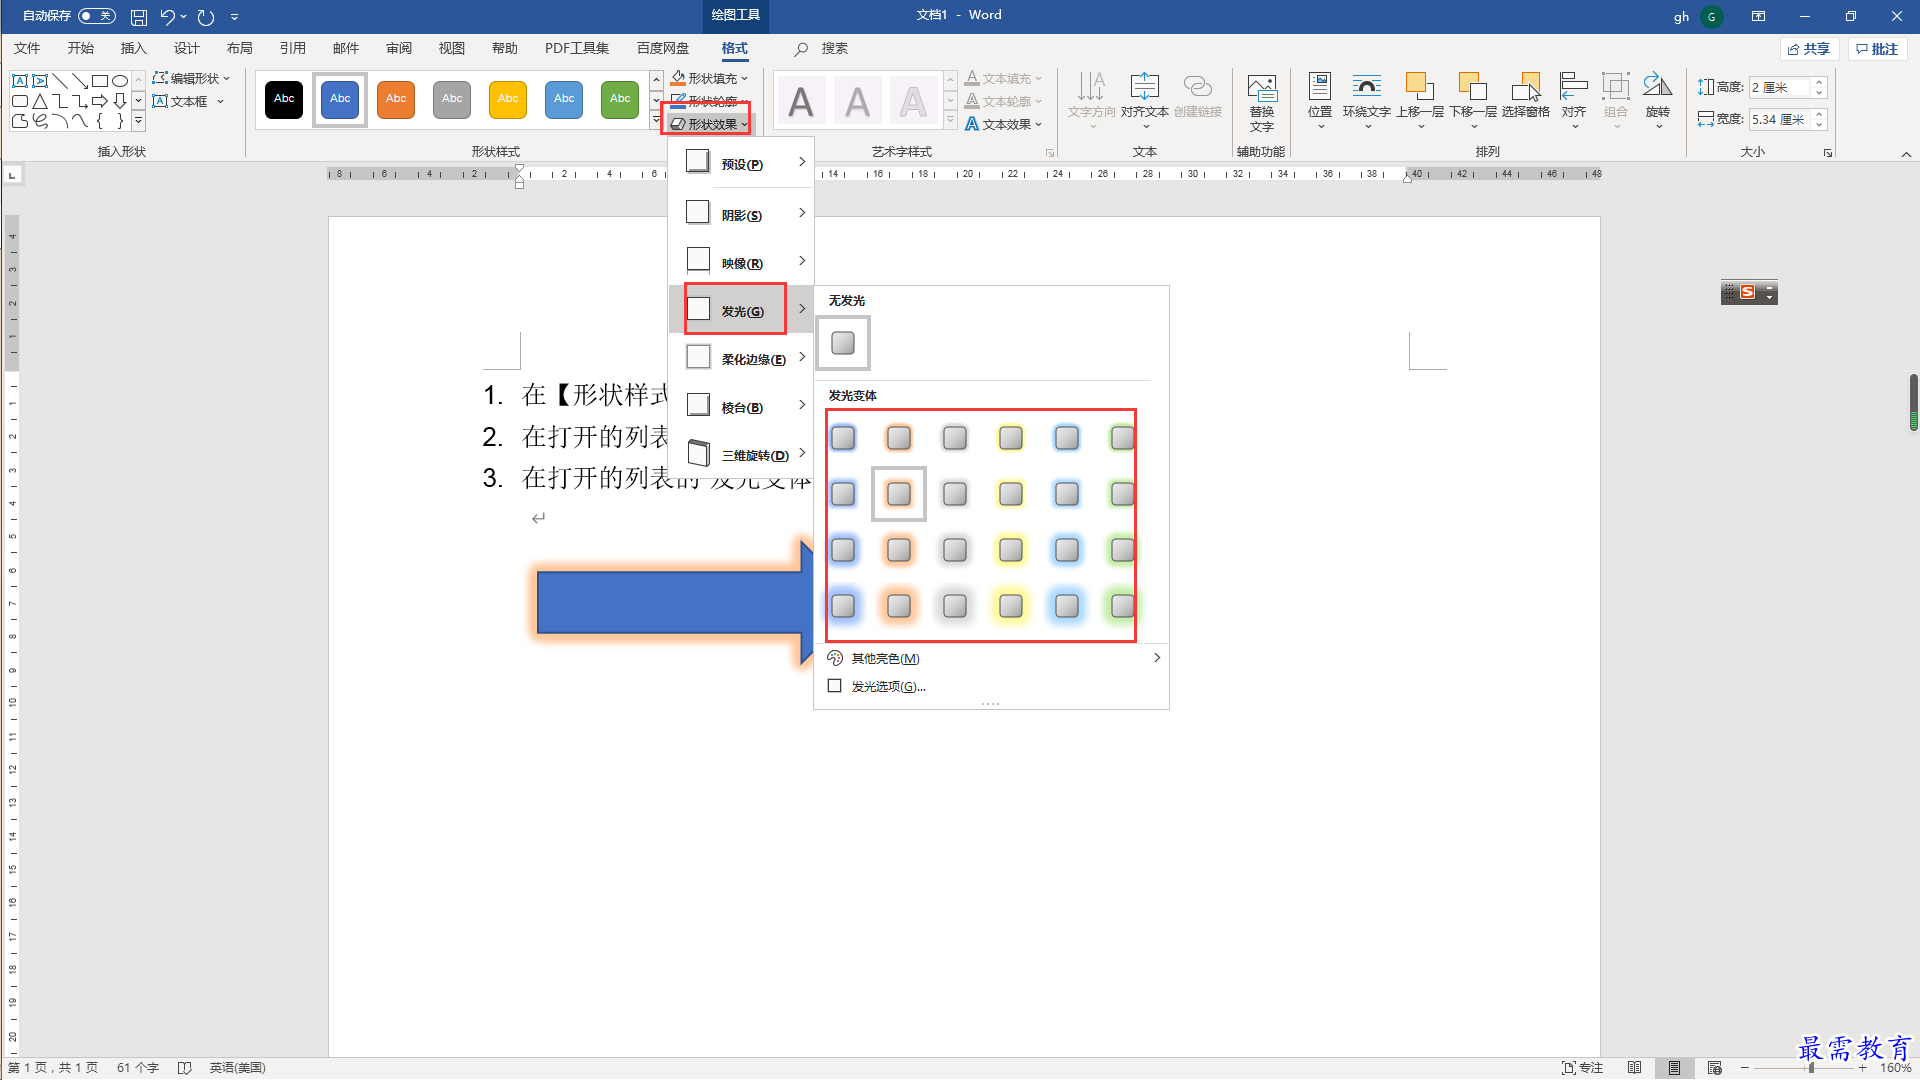Choose the bottom-right green glow variant

tap(1123, 605)
